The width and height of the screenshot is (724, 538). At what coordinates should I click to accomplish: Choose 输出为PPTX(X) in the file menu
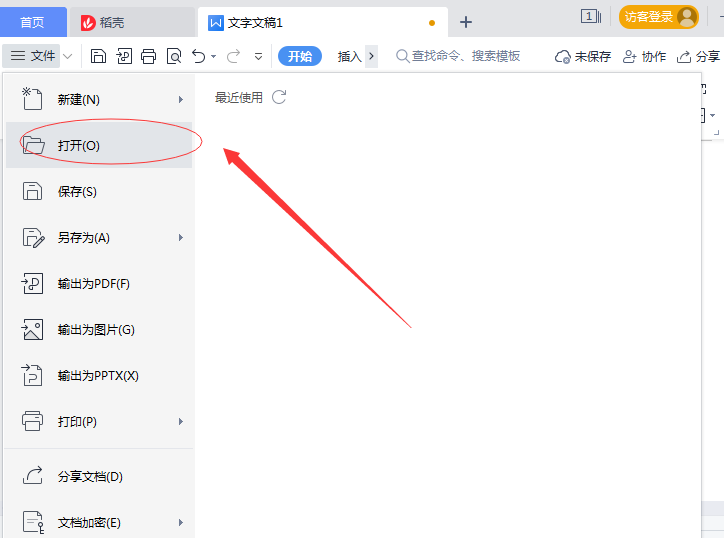(x=99, y=375)
